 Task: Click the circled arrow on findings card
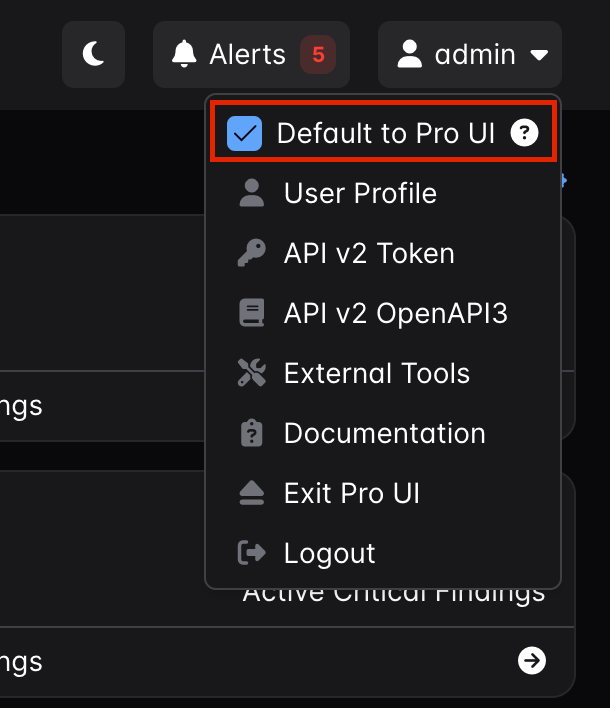tap(532, 661)
